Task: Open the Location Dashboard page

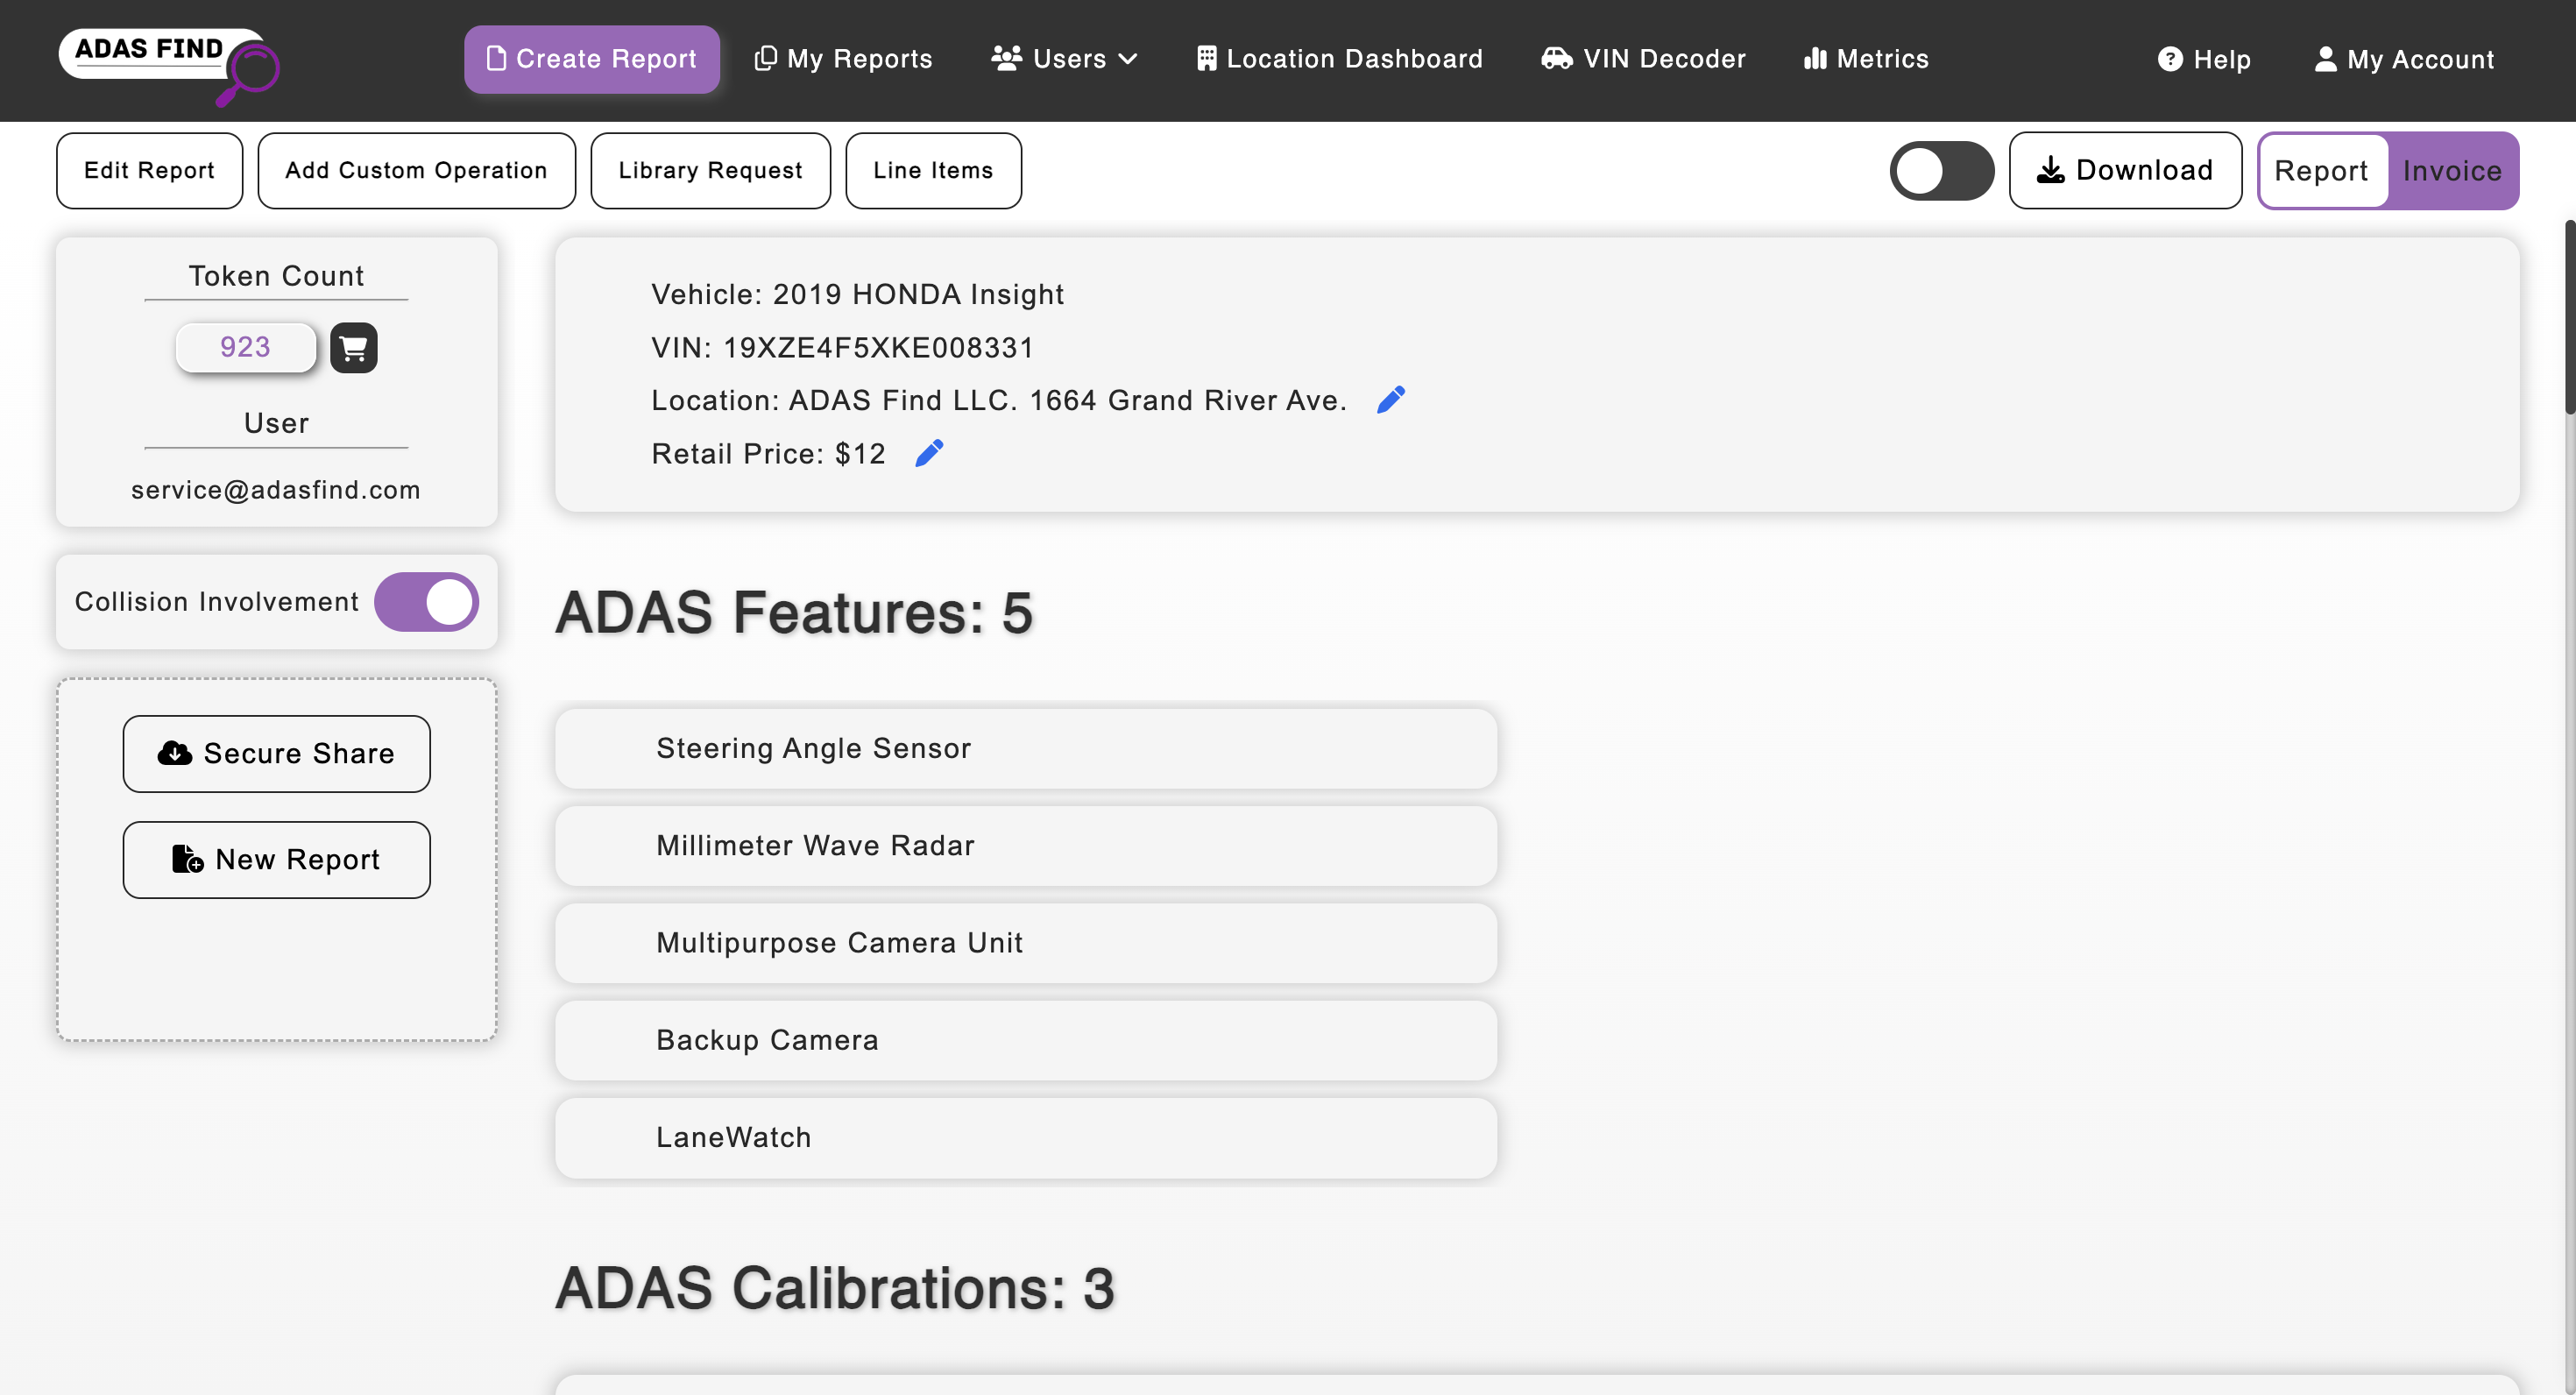Action: coord(1340,59)
